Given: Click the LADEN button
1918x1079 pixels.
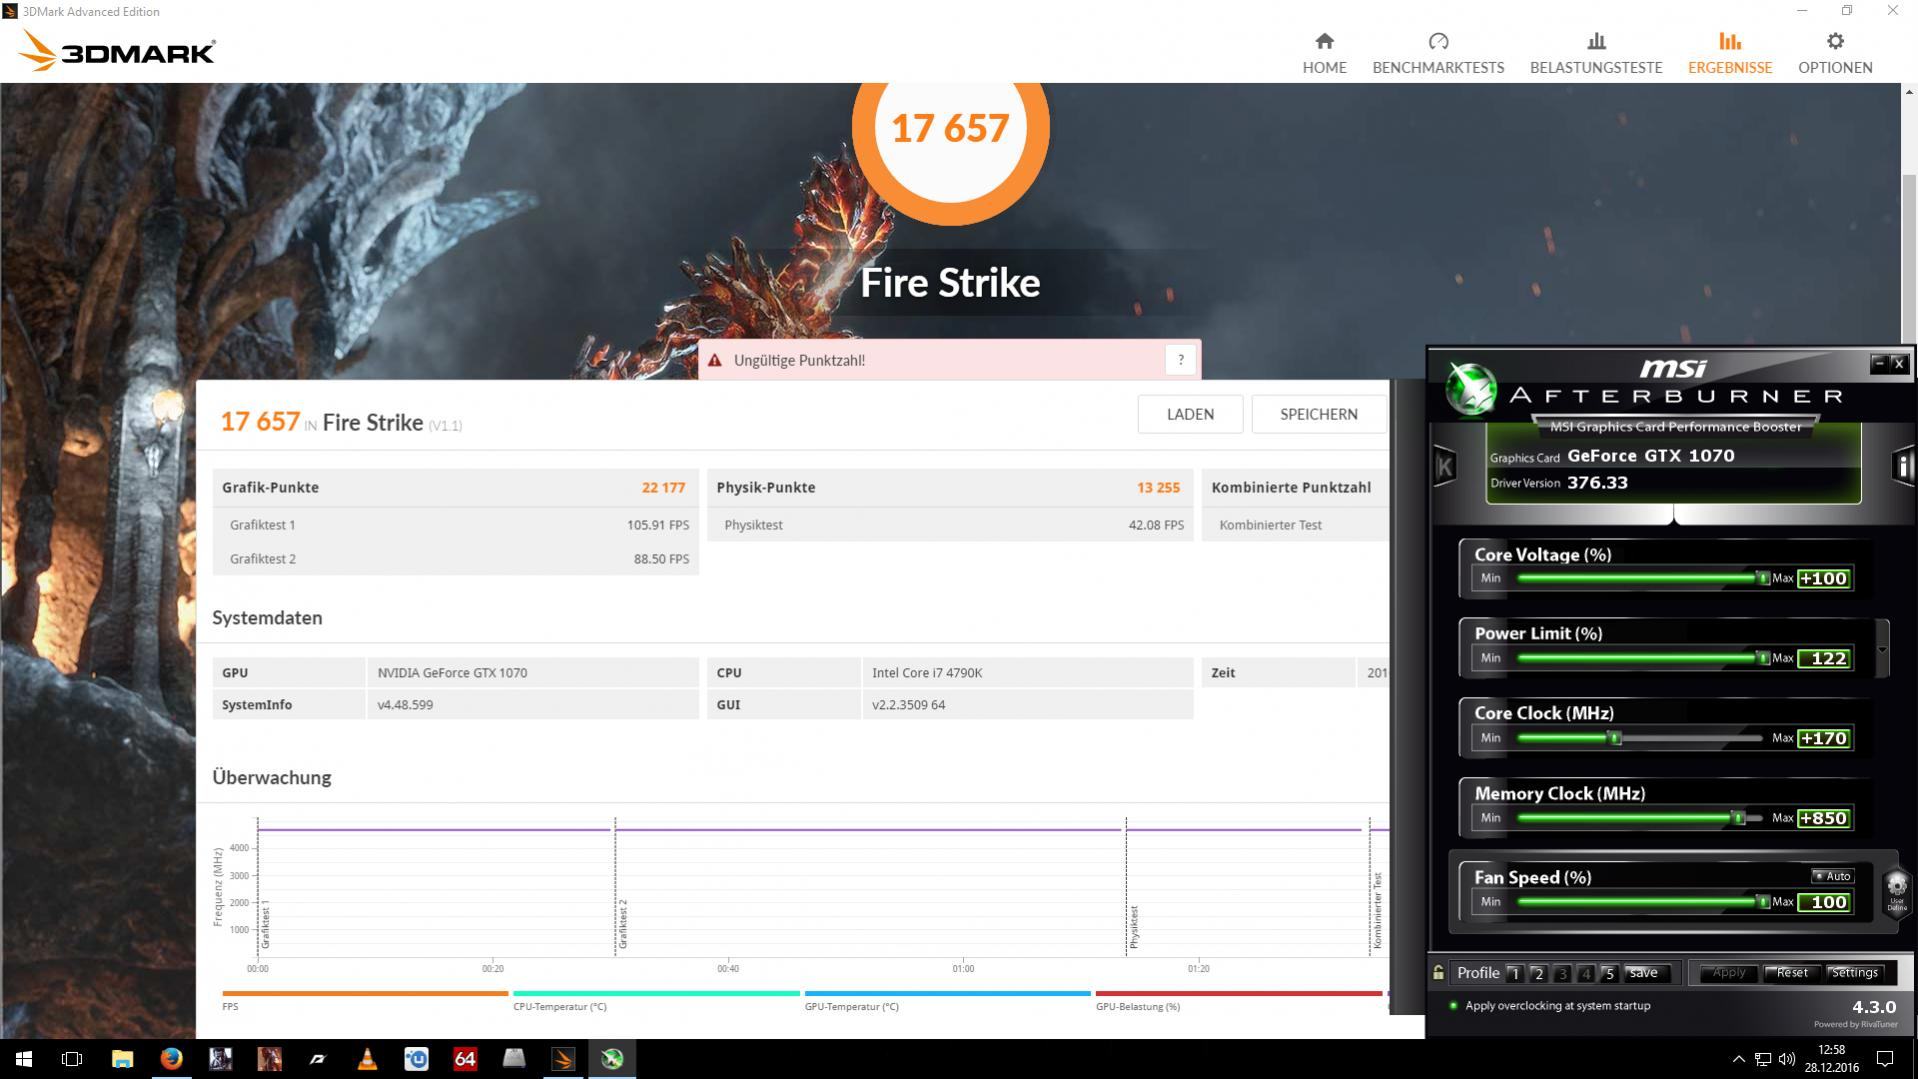Looking at the screenshot, I should pyautogui.click(x=1190, y=414).
